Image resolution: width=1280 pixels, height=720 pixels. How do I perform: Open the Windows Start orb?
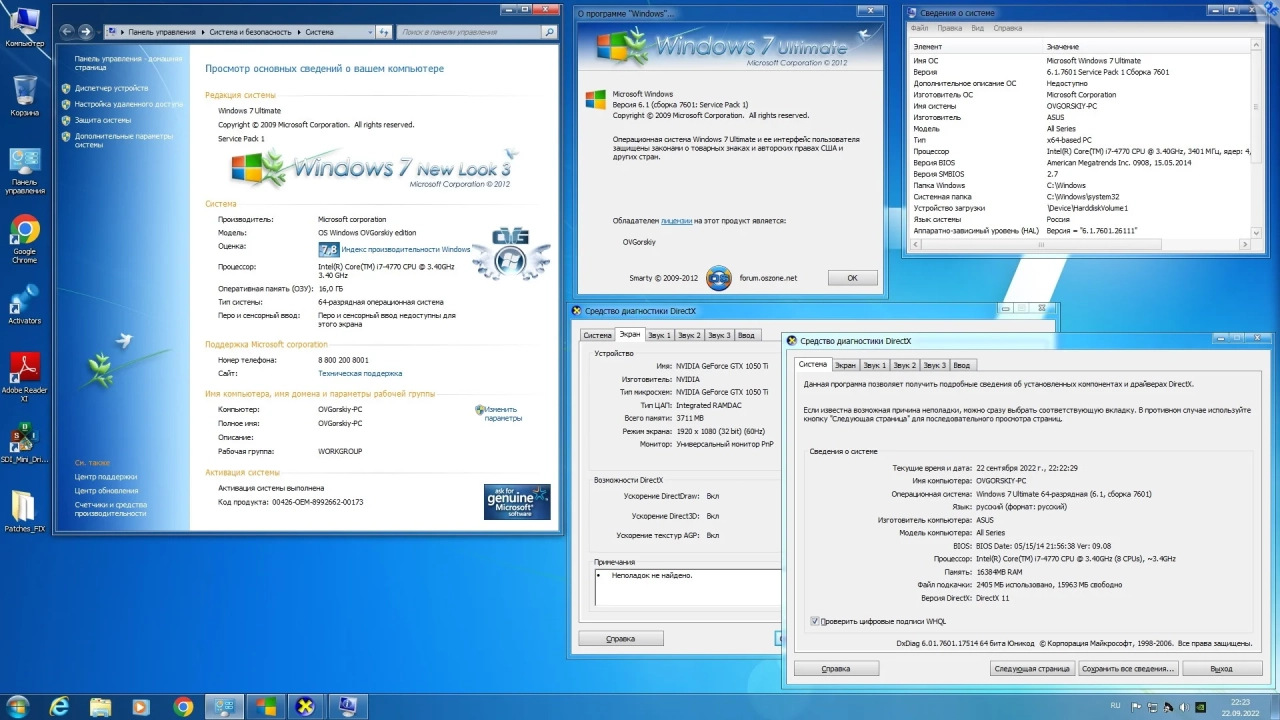[x=20, y=706]
